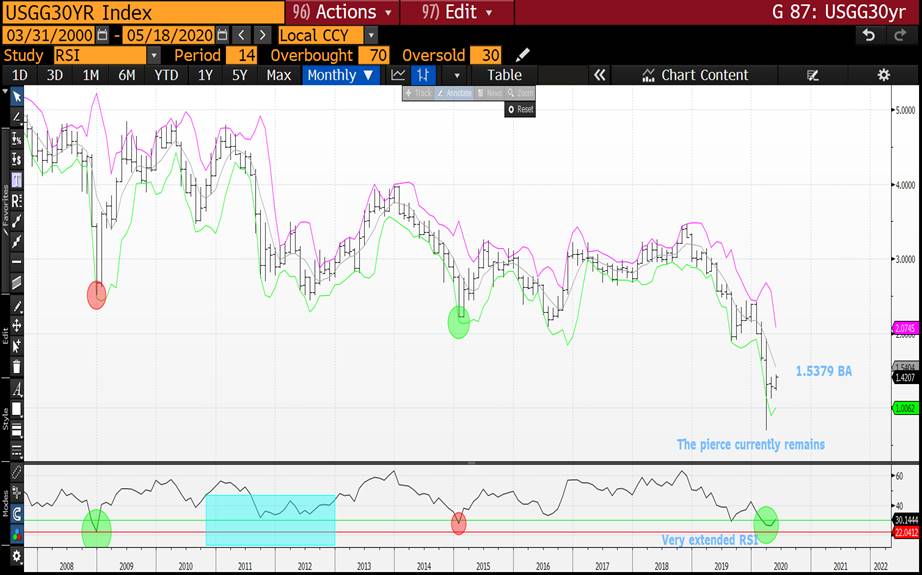The height and width of the screenshot is (575, 922).
Task: Select the Max range tab
Action: coord(278,75)
